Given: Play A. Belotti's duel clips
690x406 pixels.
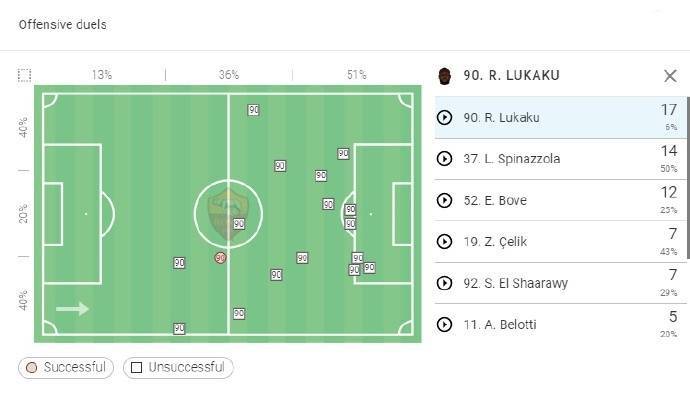Looking at the screenshot, I should [445, 325].
